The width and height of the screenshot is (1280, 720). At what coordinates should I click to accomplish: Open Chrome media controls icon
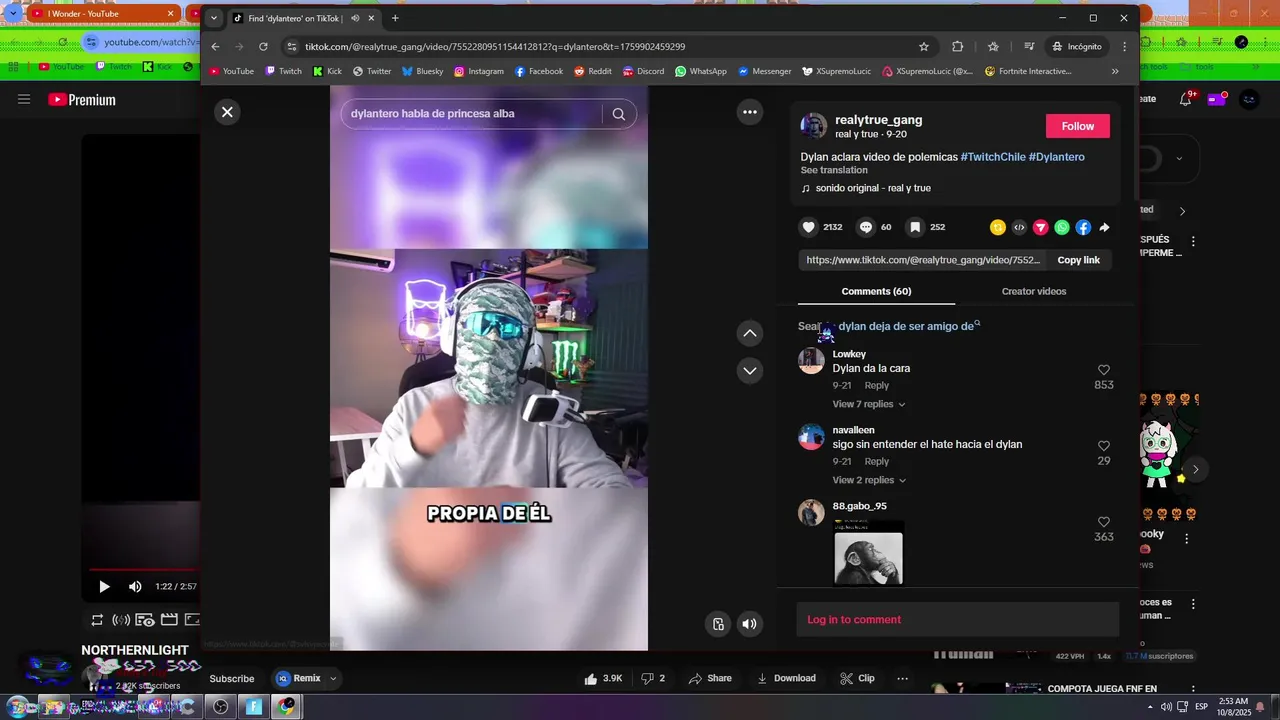(x=1029, y=46)
